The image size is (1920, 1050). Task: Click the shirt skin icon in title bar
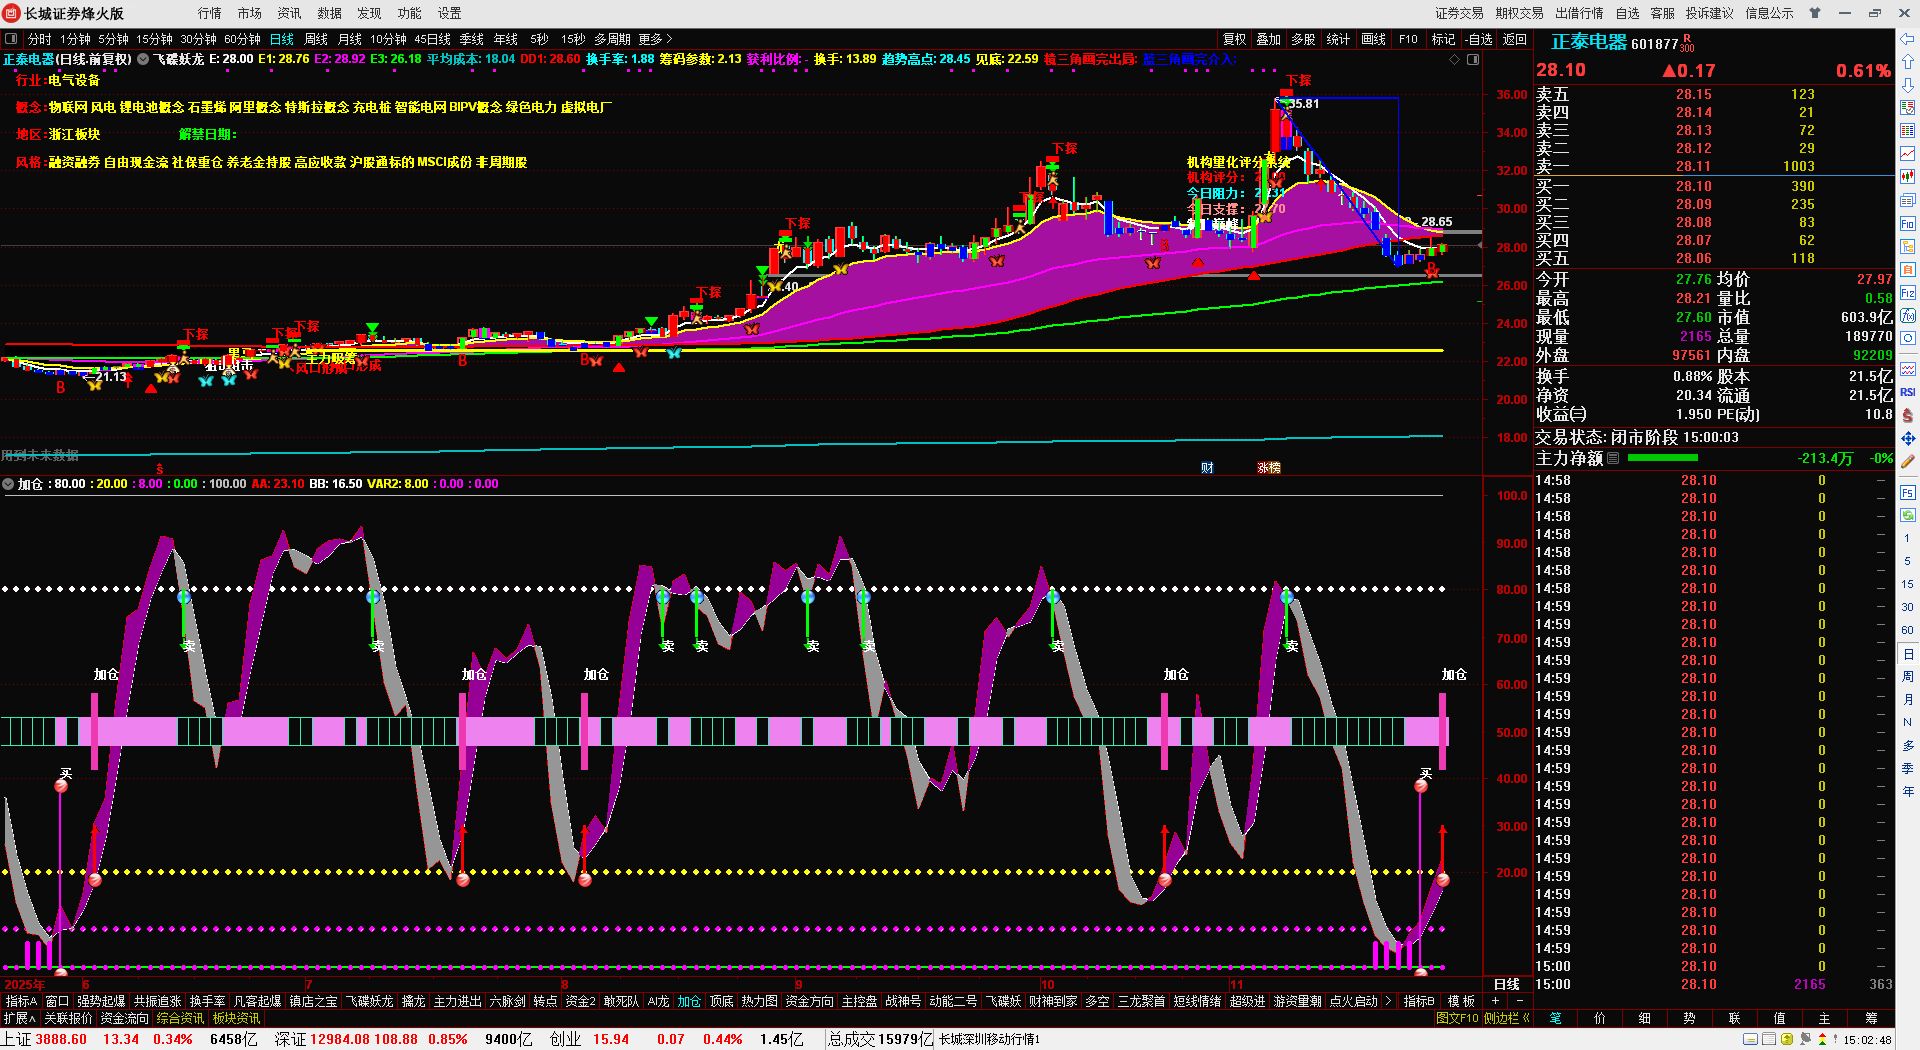click(1815, 13)
